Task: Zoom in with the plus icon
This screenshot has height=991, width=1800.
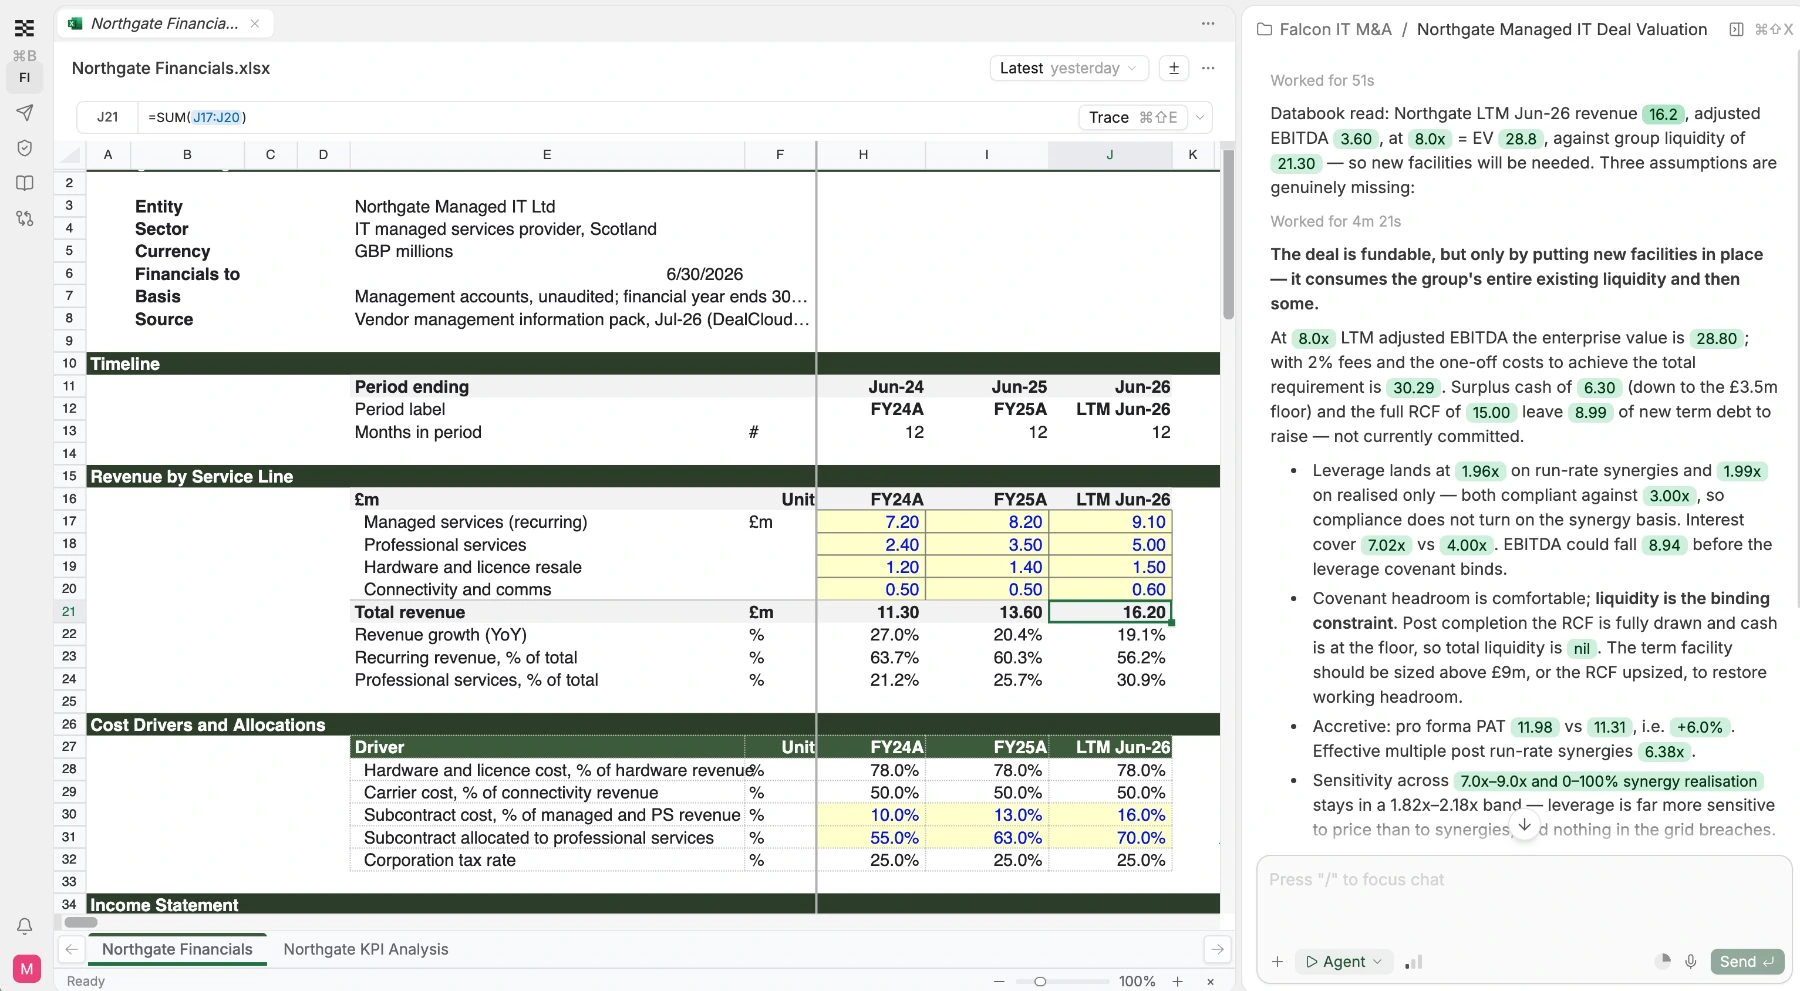Action: point(1178,981)
